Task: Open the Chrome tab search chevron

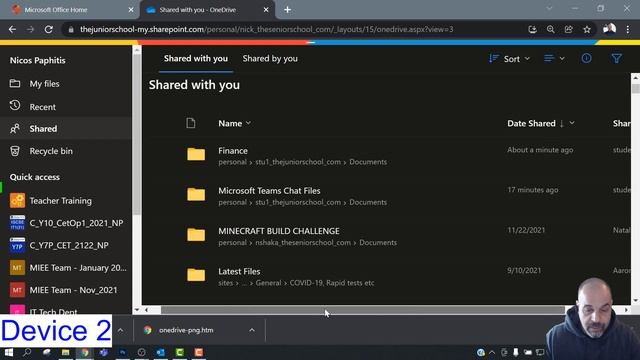Action: point(549,9)
